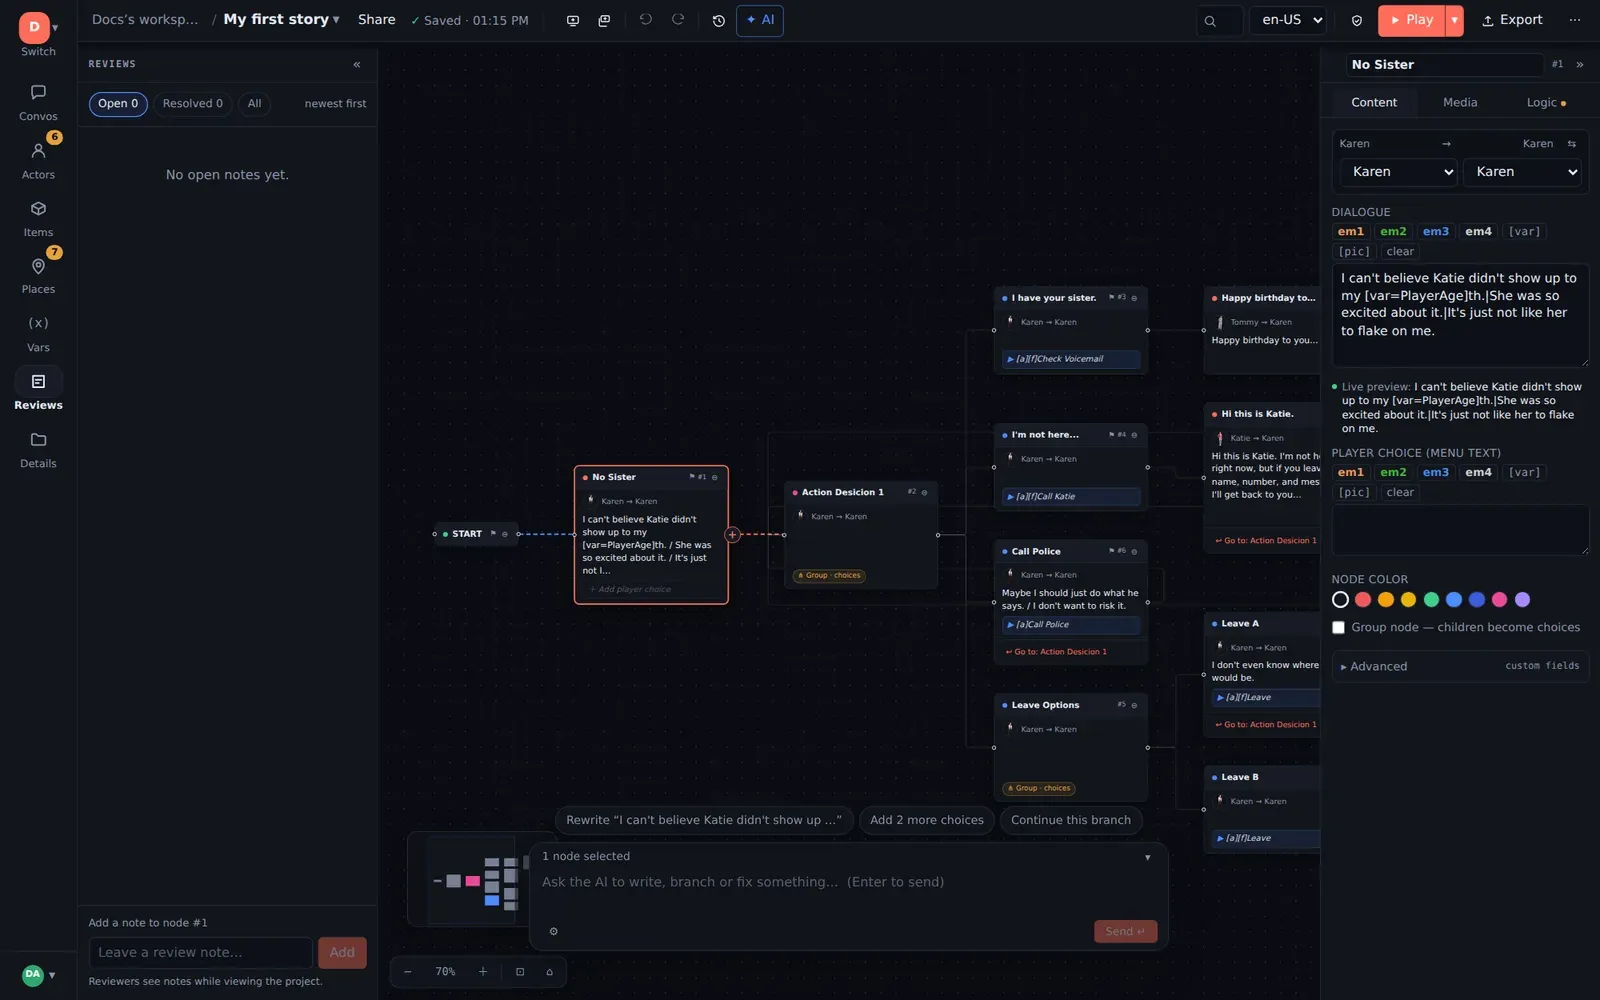Open AI prompt settings gear icon
Viewport: 1600px width, 1000px height.
click(554, 931)
